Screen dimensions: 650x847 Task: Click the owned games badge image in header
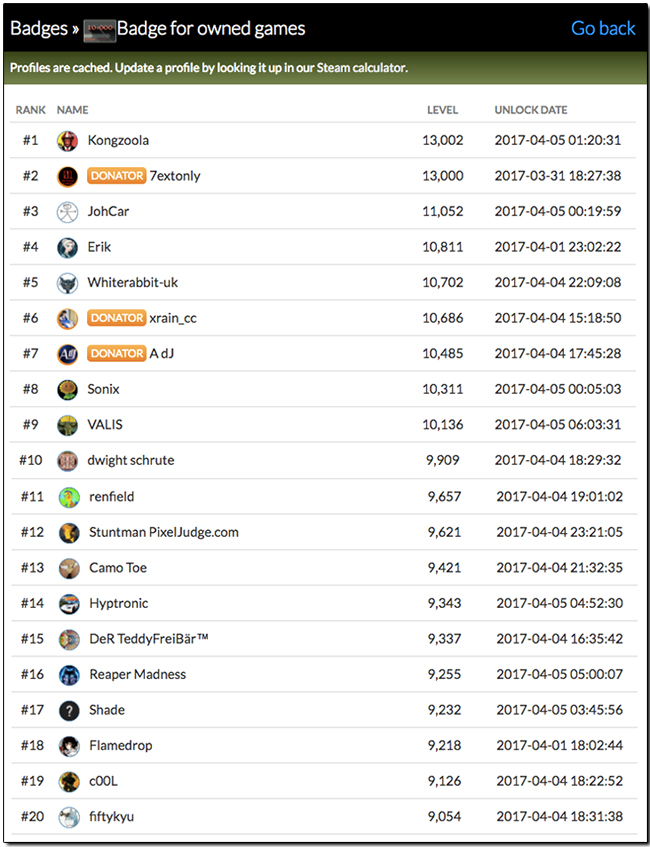[99, 29]
